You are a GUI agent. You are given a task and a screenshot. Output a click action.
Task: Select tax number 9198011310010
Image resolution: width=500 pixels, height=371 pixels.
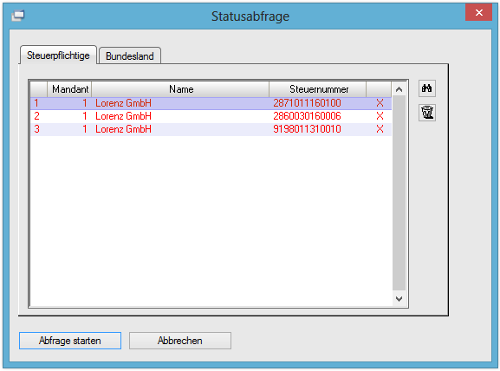pos(307,129)
